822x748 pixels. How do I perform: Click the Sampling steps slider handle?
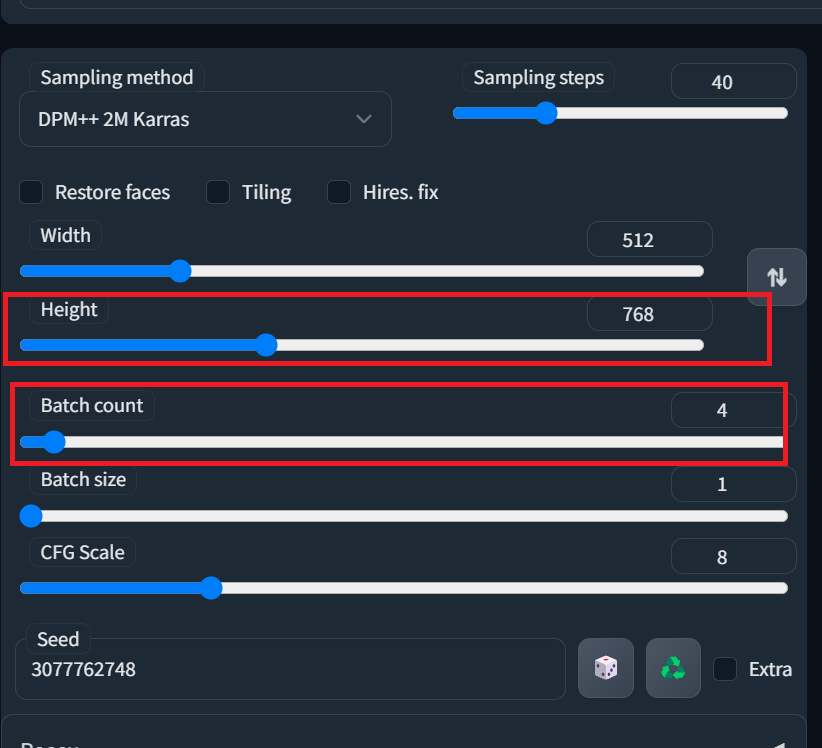point(545,113)
